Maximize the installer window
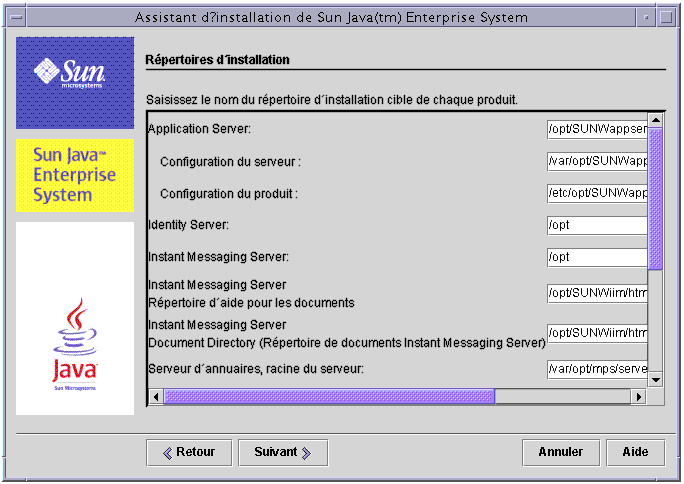 coord(666,17)
